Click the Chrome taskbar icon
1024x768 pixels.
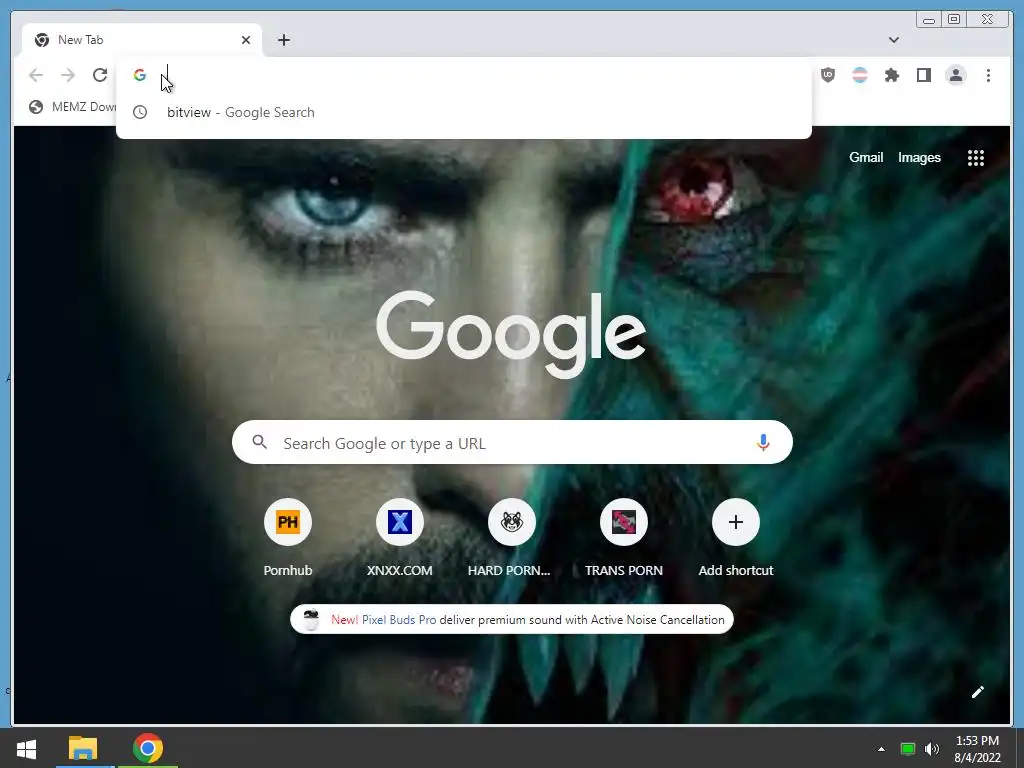pos(148,748)
